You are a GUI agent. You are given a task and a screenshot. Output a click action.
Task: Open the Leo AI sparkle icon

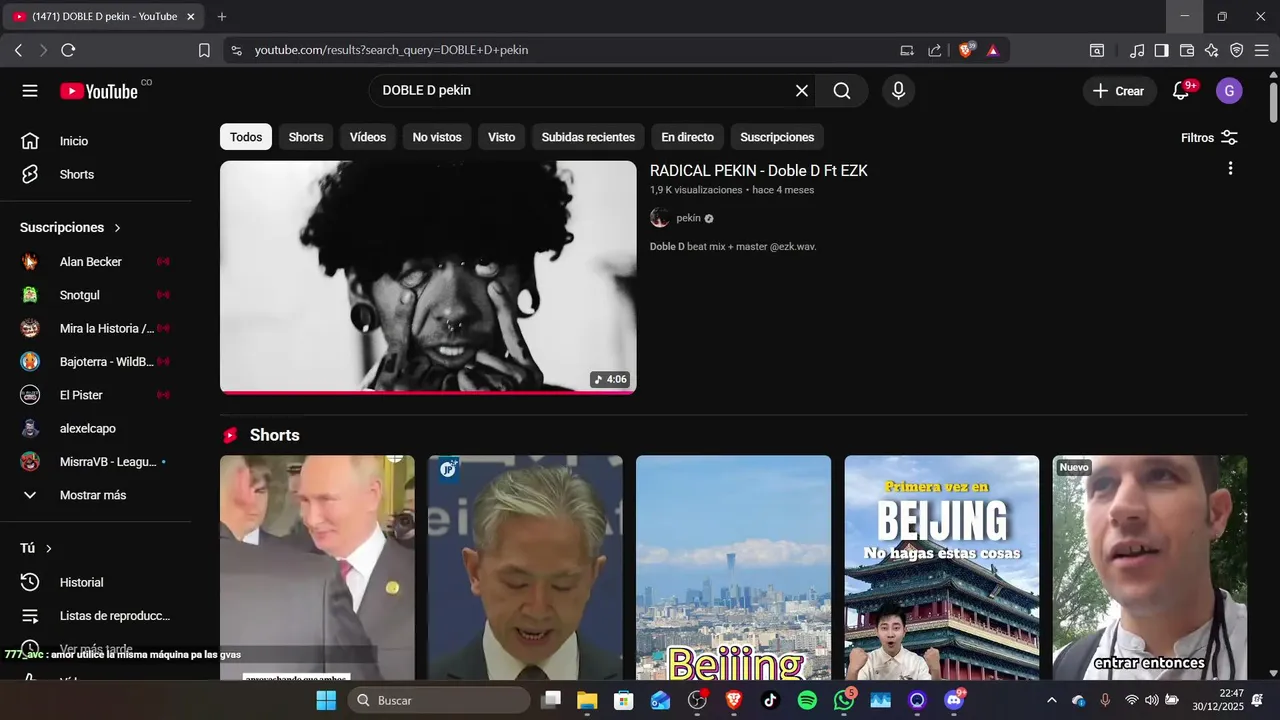tap(1211, 50)
